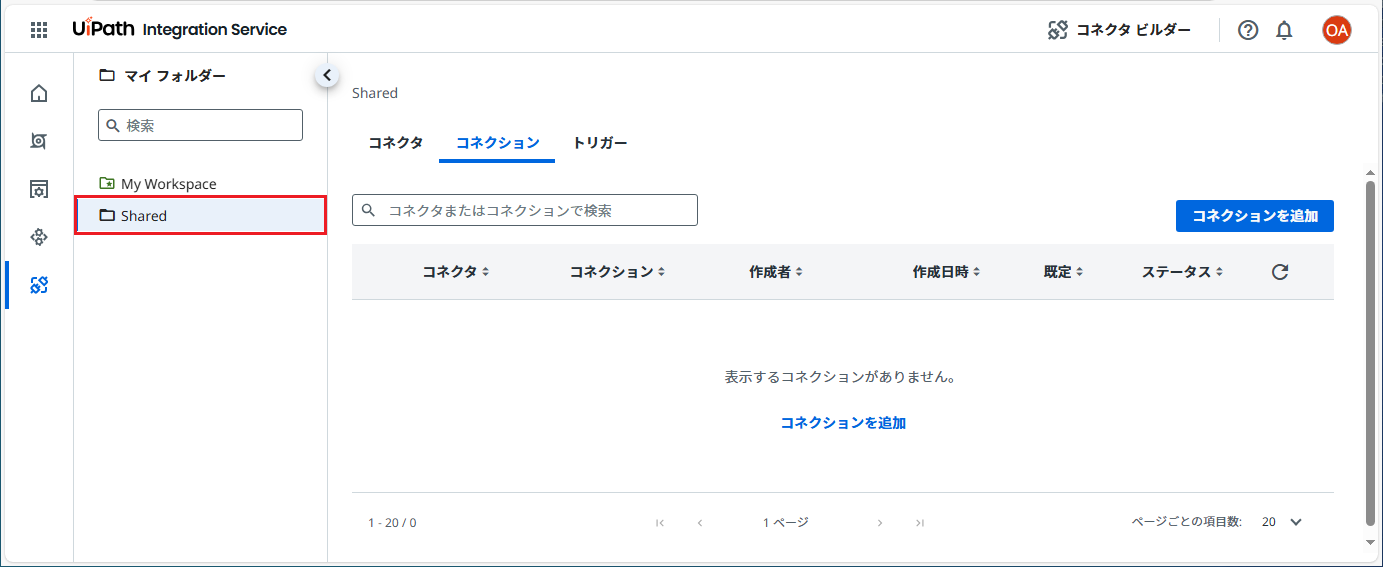Open the Connector Builder (コネクタ ビルダー)
Screen dimensions: 1383x567
(x=1119, y=30)
